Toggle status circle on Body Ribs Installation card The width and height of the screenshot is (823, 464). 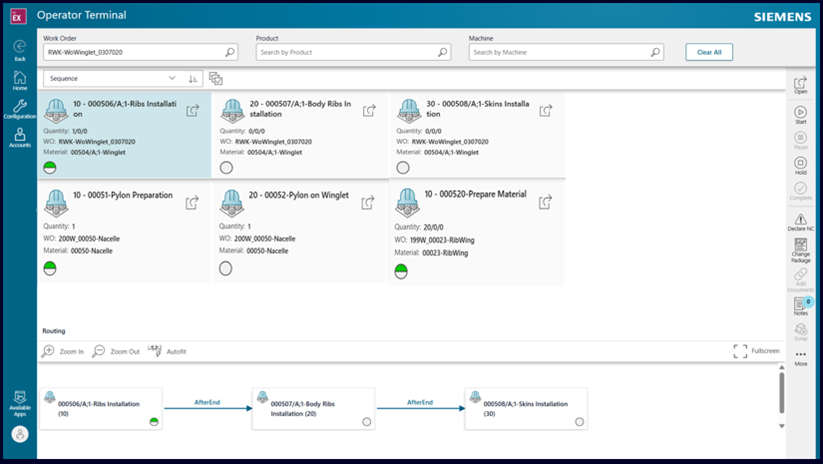pyautogui.click(x=226, y=167)
